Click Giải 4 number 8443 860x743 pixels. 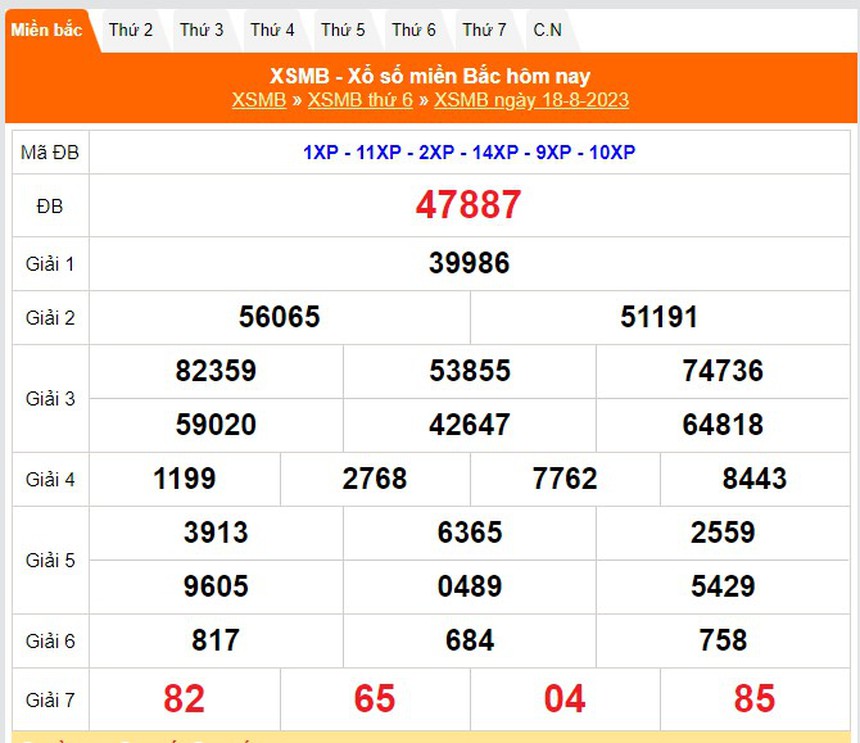click(x=756, y=479)
